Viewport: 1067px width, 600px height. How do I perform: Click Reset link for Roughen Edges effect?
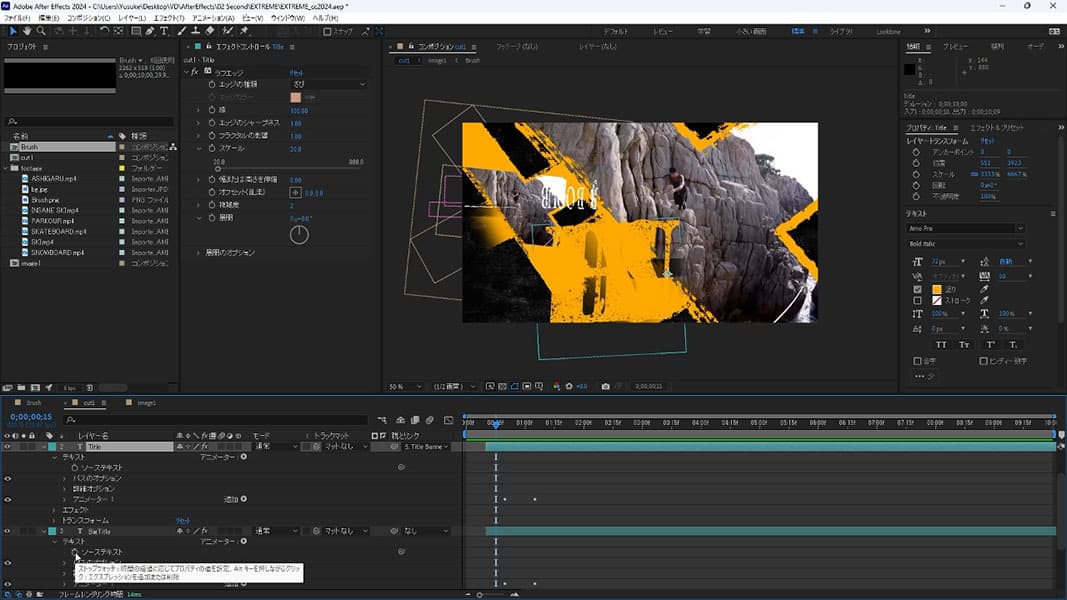[x=297, y=73]
